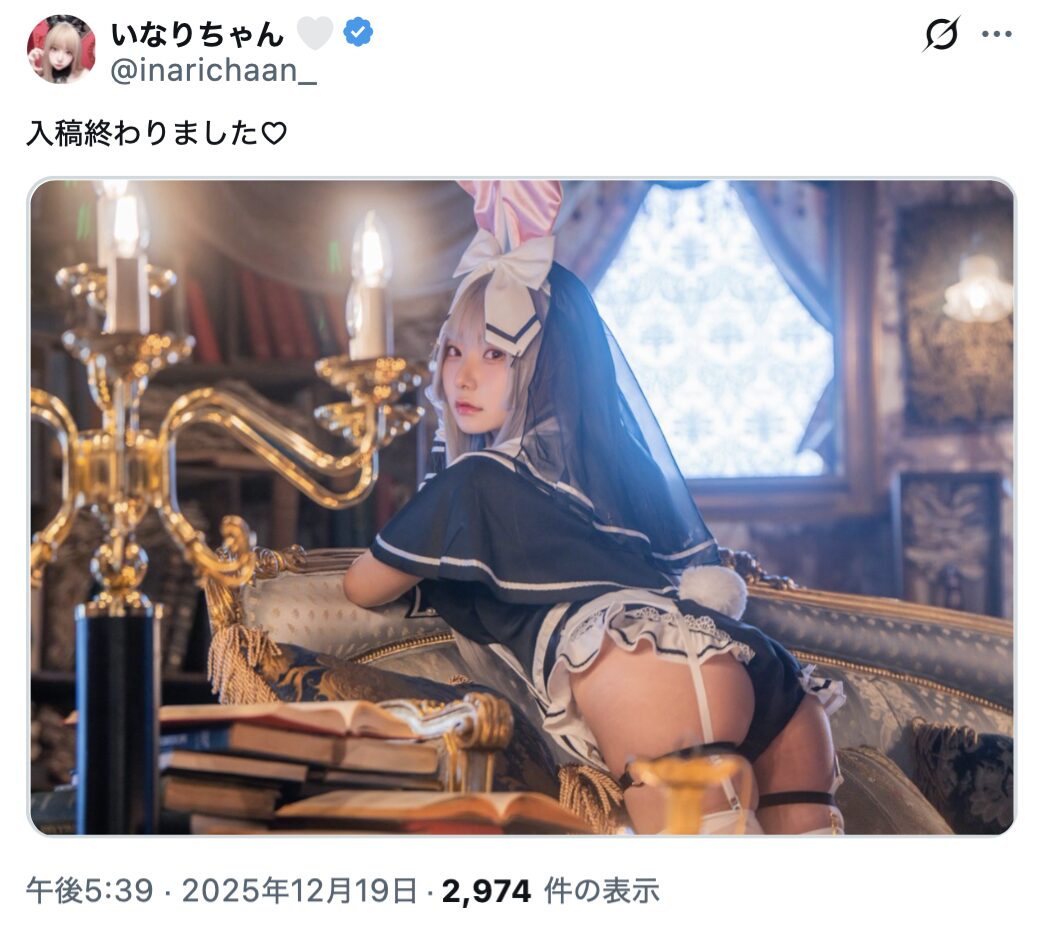Open the Grok explain-post icon
Viewport: 1042px width, 928px height.
click(941, 33)
